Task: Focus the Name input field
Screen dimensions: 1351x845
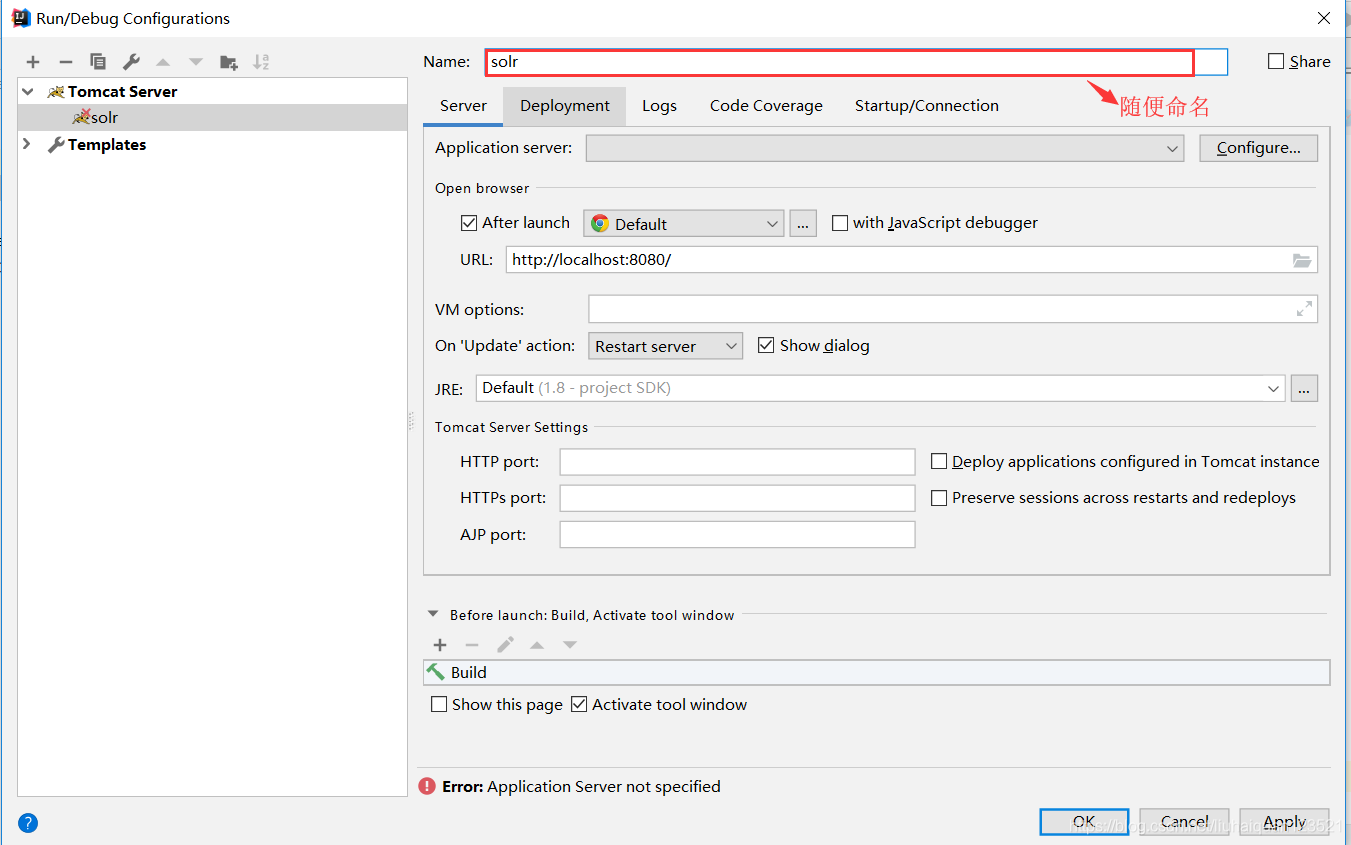Action: click(856, 62)
